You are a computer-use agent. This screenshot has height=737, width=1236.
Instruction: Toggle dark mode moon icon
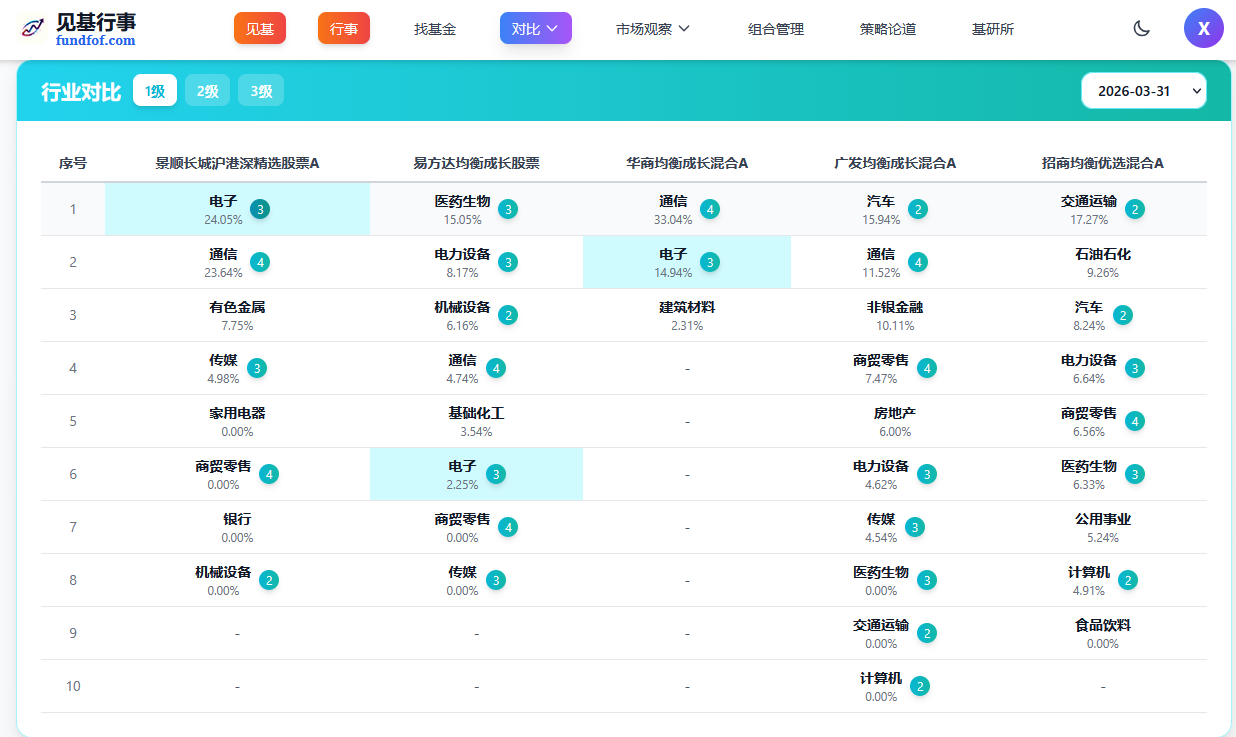(1141, 28)
